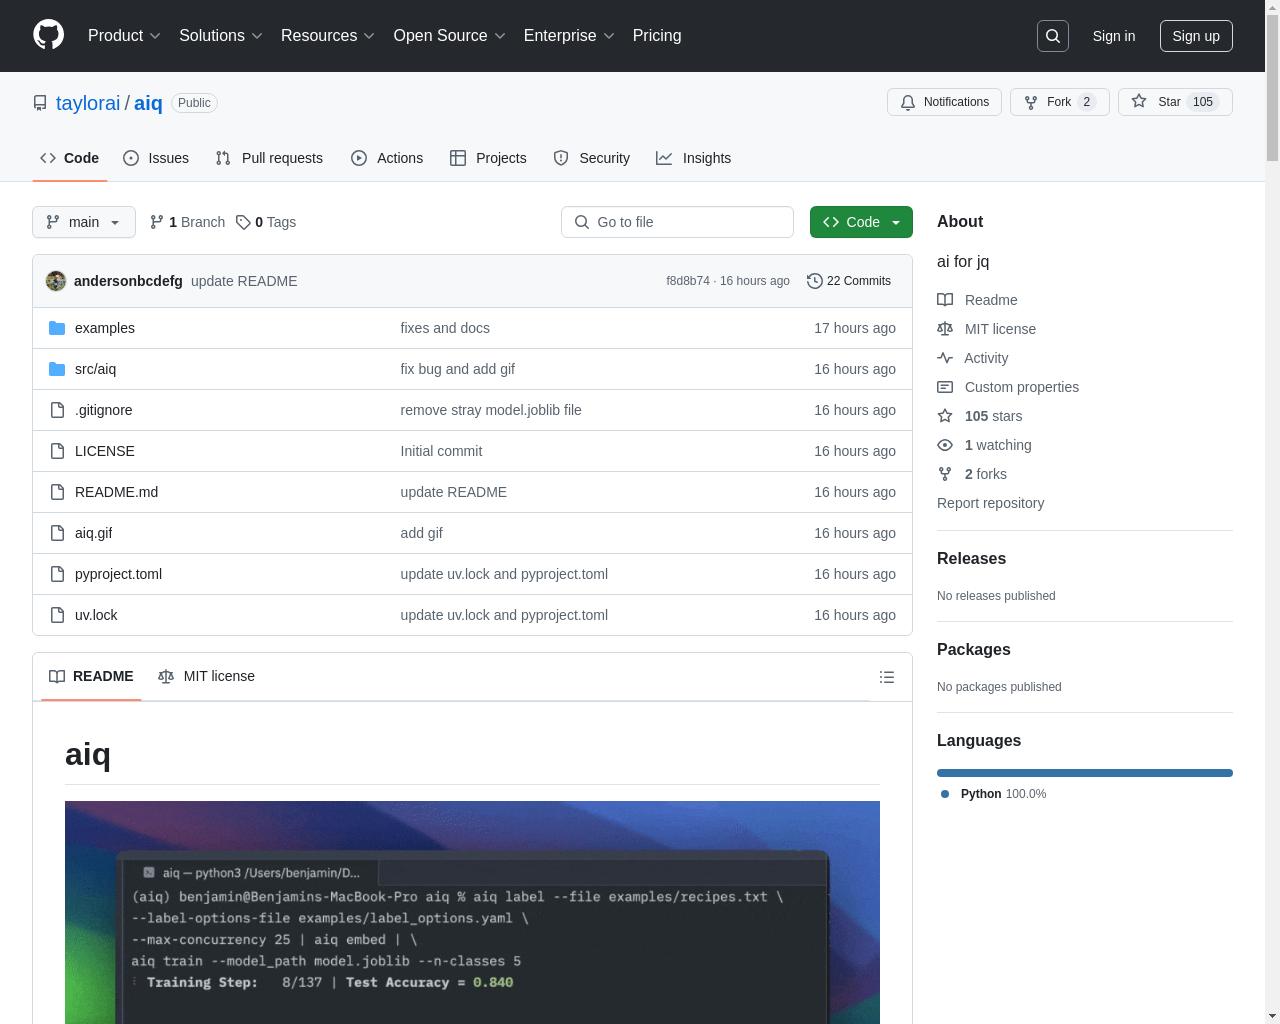Image resolution: width=1280 pixels, height=1024 pixels.
Task: Focus the Go to file search field
Action: tap(677, 222)
